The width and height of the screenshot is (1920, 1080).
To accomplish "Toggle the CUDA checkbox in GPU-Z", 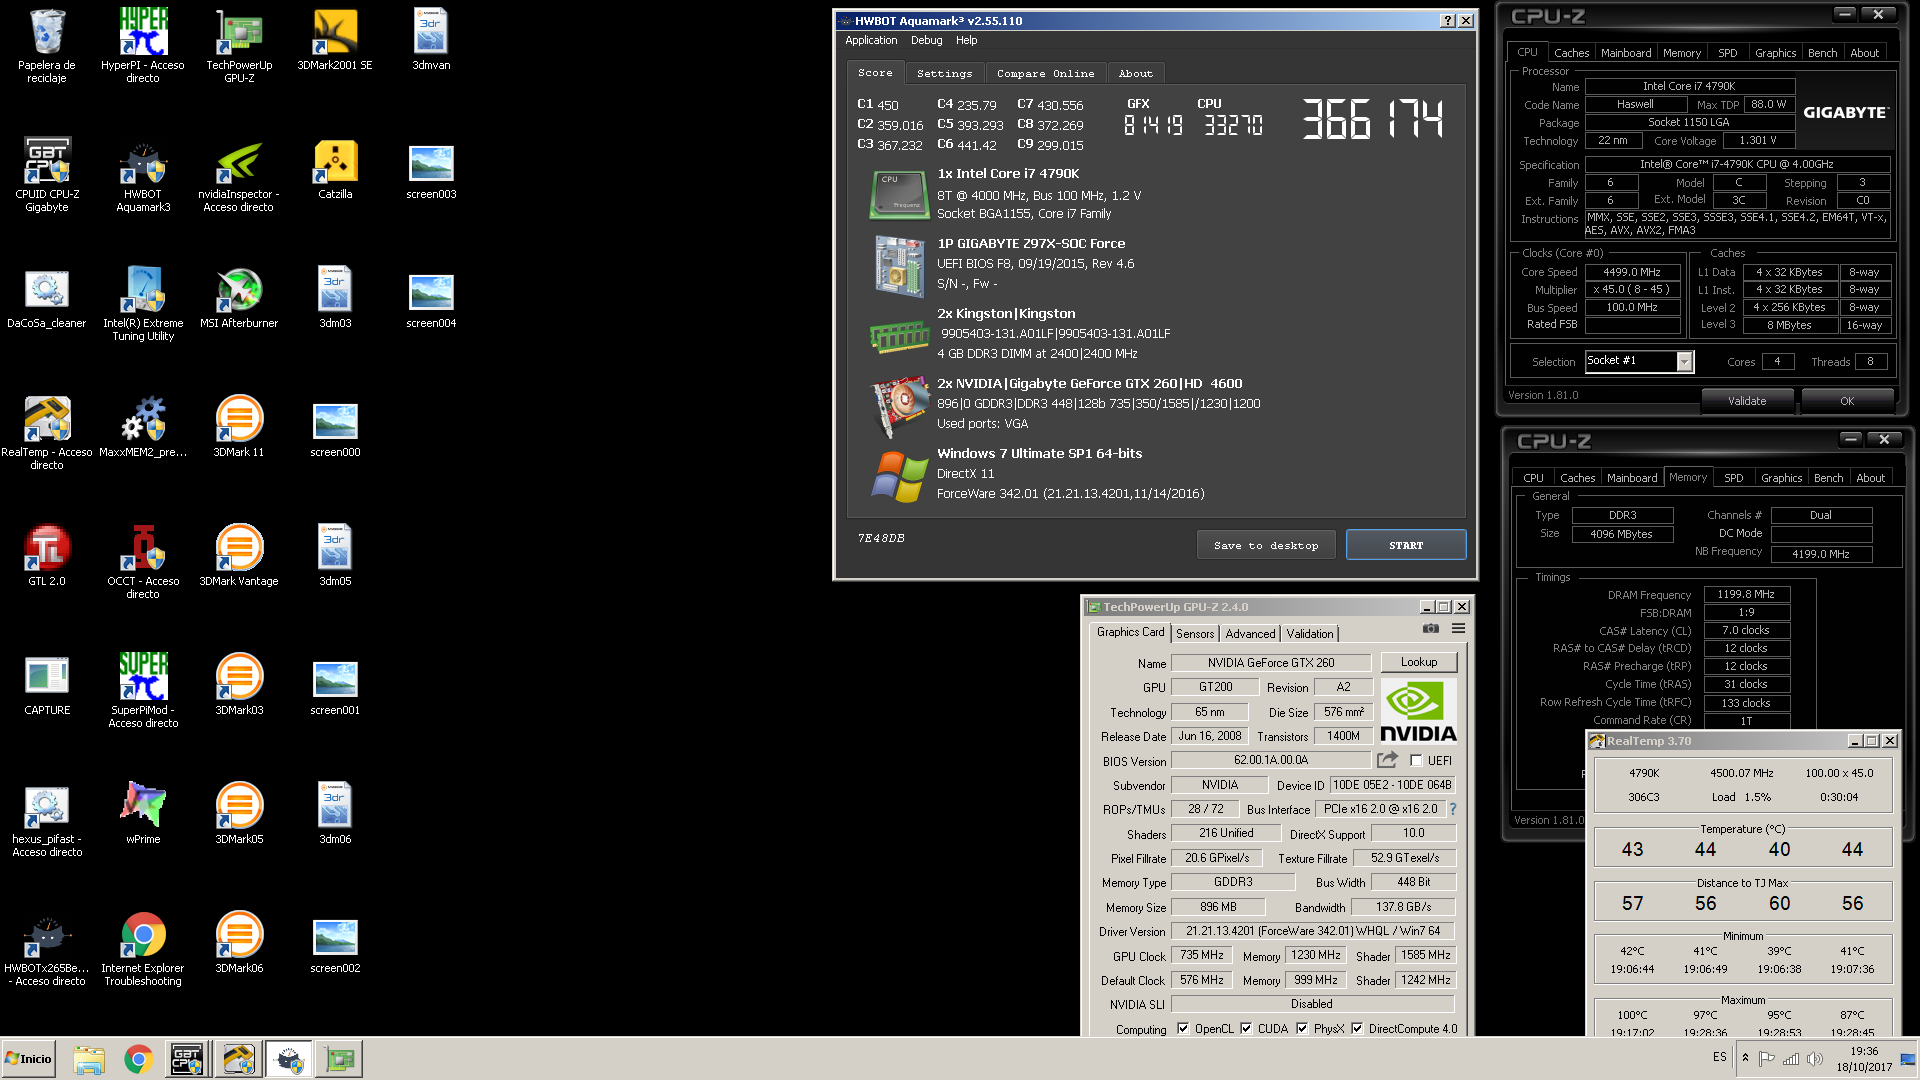I will coord(1246,1028).
